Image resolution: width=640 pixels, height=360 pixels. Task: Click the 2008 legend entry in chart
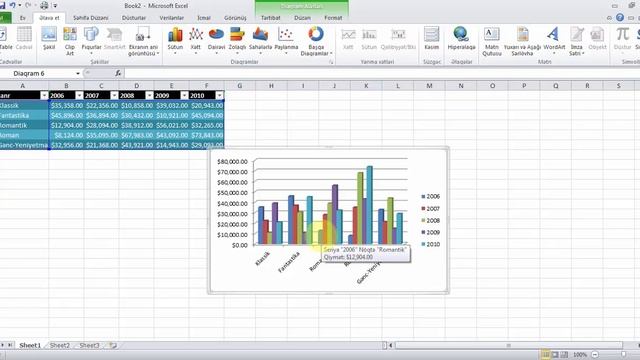tap(431, 220)
